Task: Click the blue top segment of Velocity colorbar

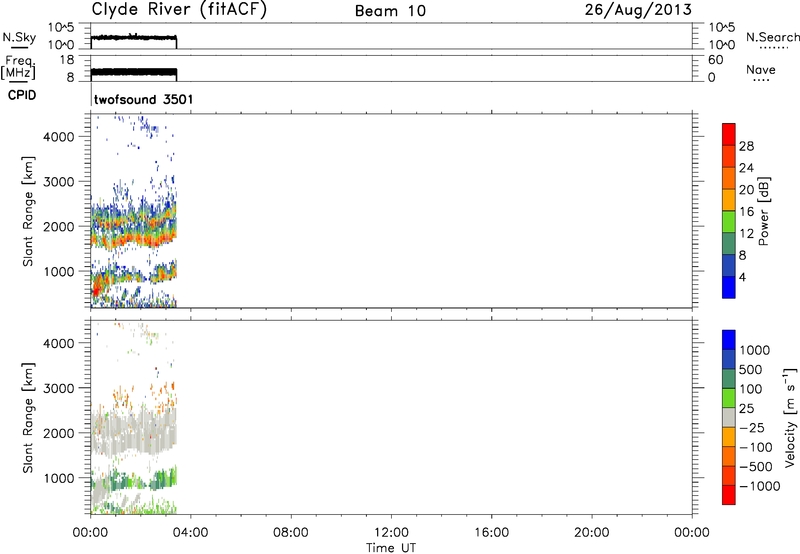Action: coord(729,340)
